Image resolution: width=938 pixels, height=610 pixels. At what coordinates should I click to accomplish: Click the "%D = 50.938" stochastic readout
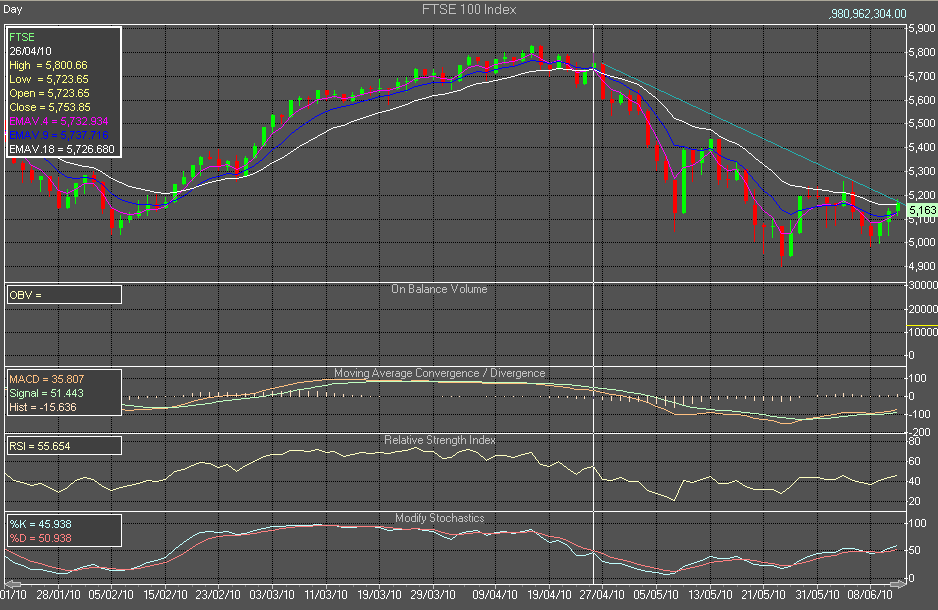point(40,538)
